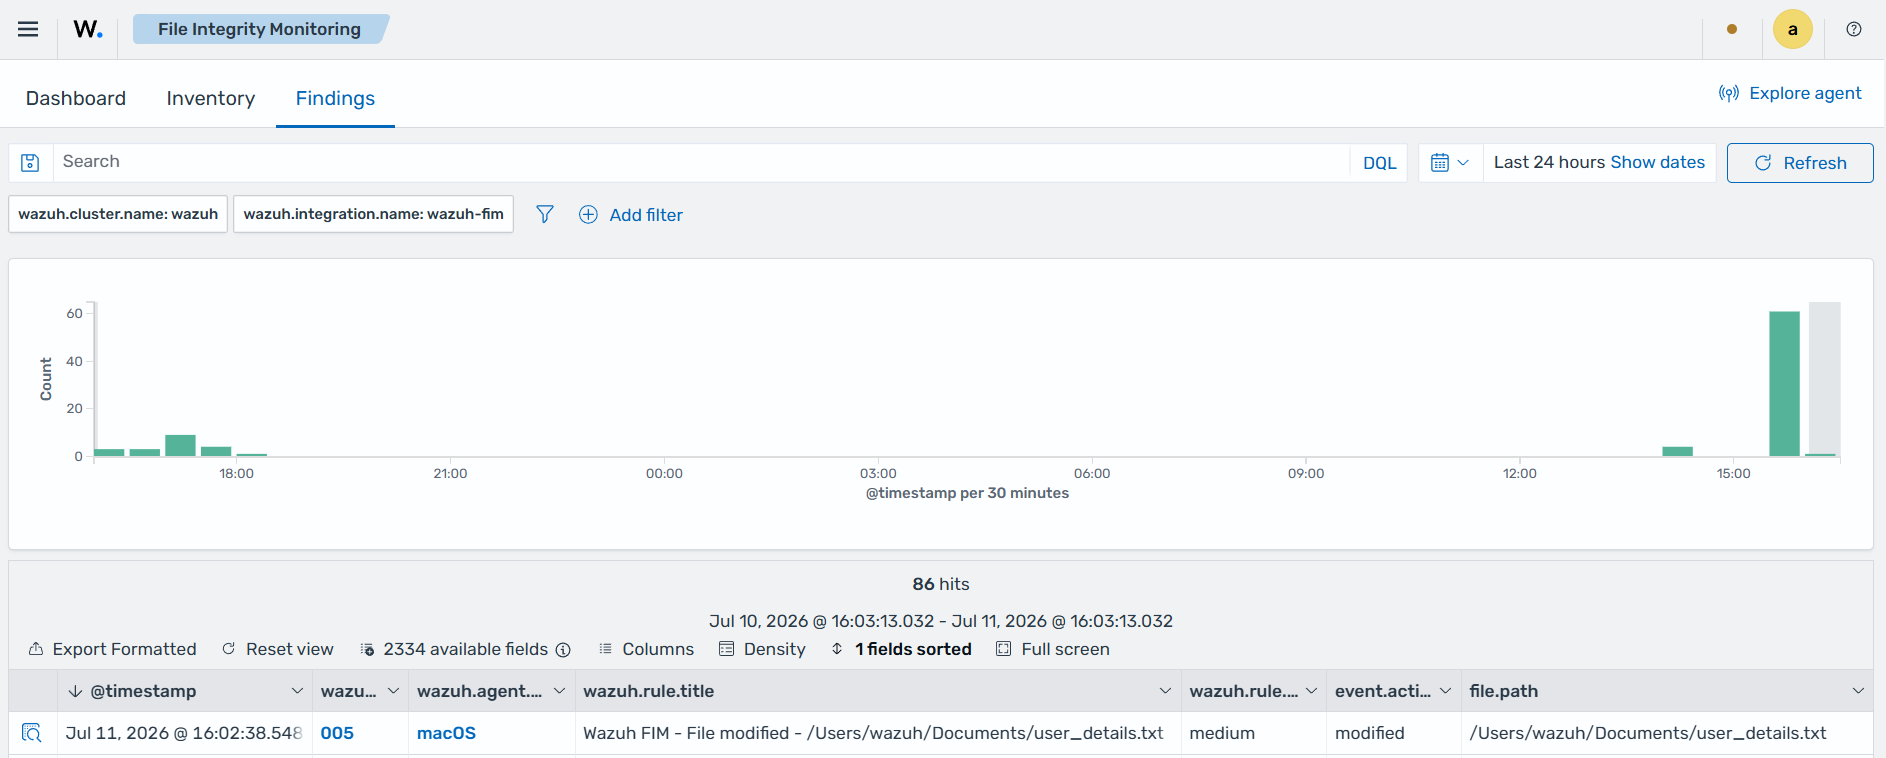Click the small bar near 14:00

(x=1677, y=451)
